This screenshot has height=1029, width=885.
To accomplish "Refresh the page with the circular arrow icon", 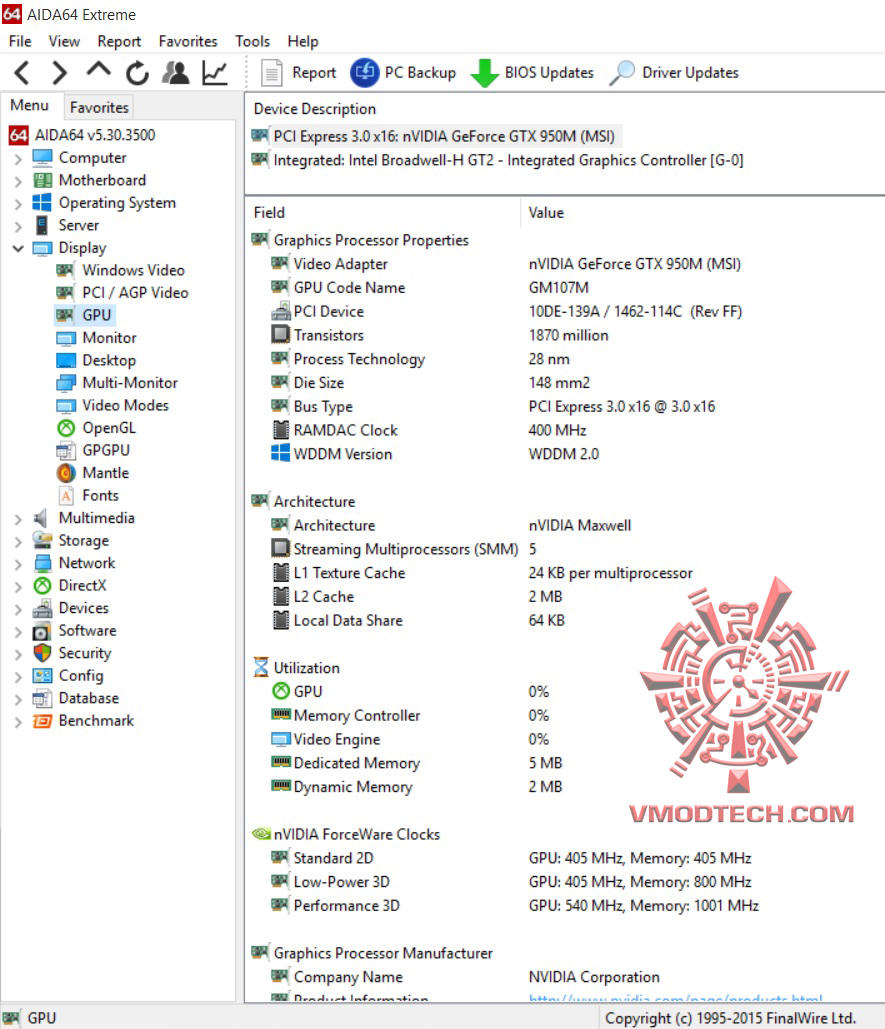I will coord(137,73).
